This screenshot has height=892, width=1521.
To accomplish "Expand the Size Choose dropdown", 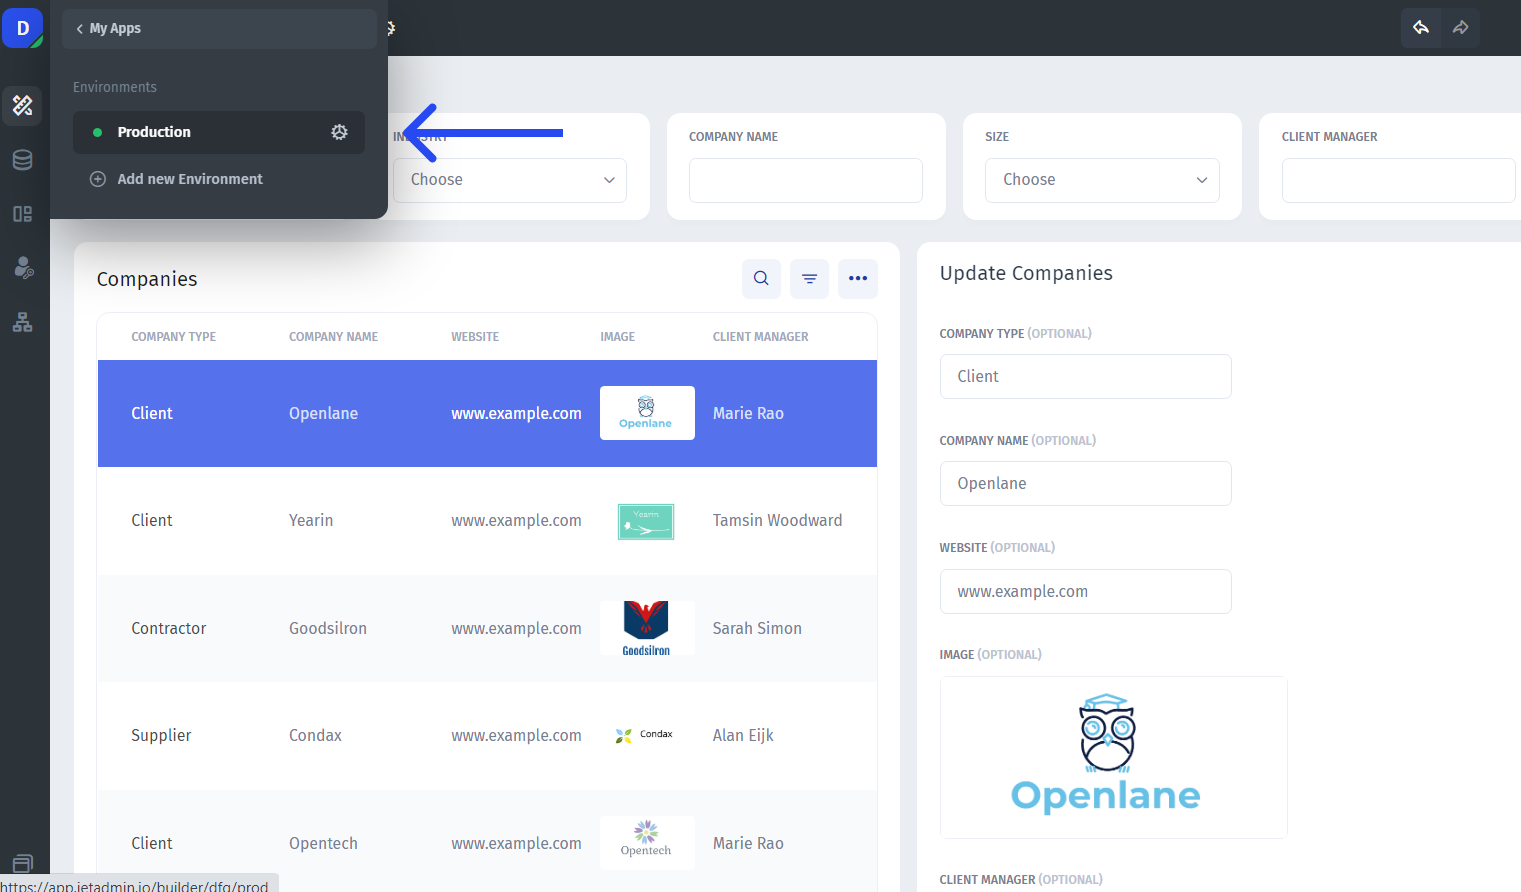I will pyautogui.click(x=1102, y=180).
